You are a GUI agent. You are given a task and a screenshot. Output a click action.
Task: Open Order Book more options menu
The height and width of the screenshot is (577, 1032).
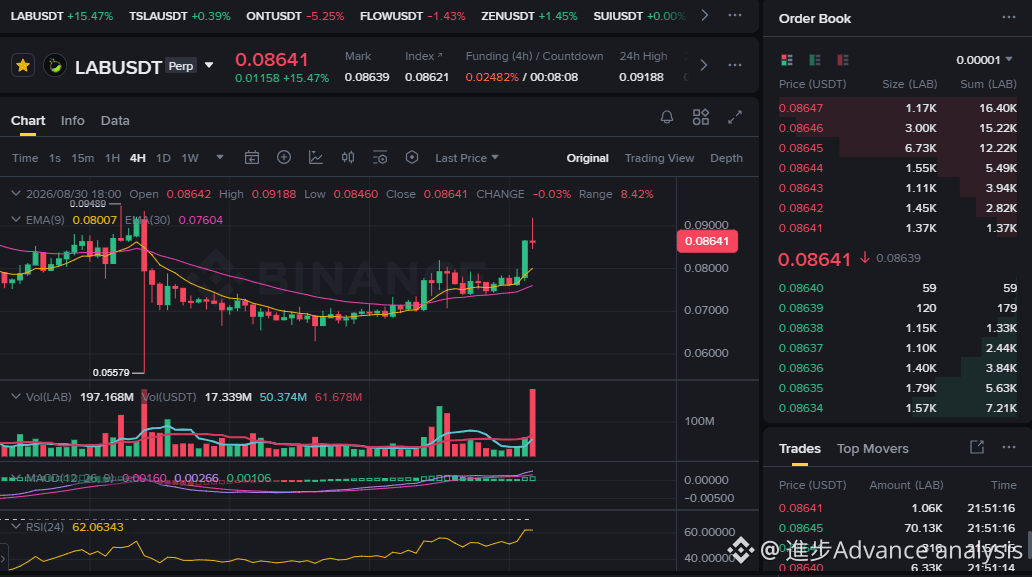point(1009,18)
